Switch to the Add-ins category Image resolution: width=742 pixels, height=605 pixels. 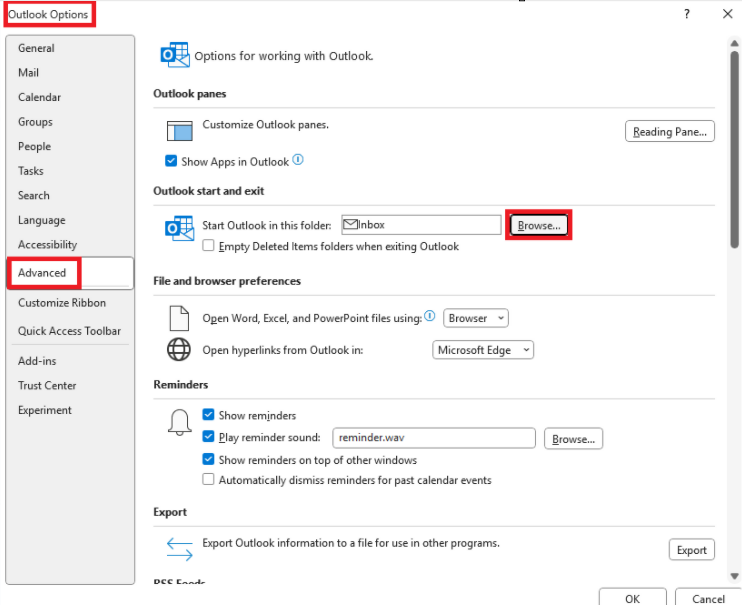(x=37, y=361)
